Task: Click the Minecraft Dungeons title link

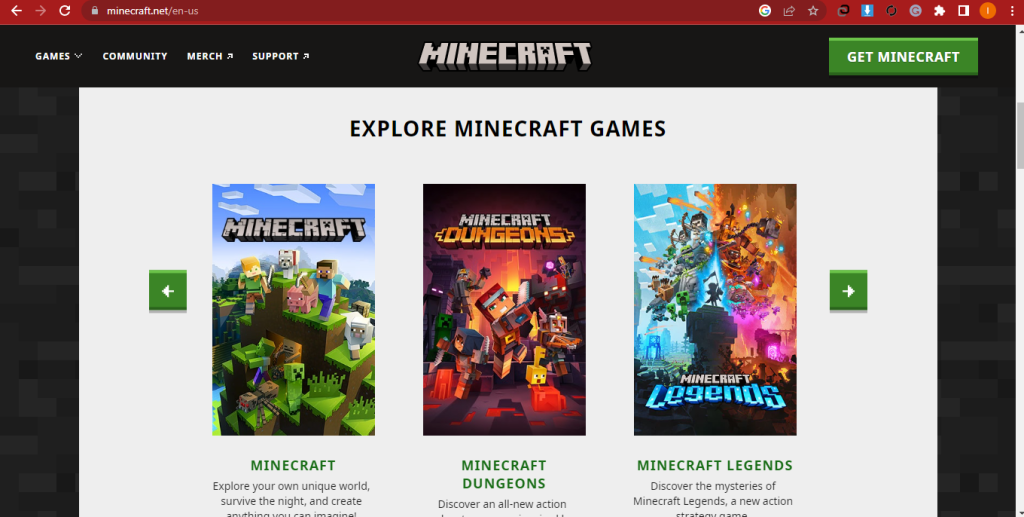Action: pos(504,475)
